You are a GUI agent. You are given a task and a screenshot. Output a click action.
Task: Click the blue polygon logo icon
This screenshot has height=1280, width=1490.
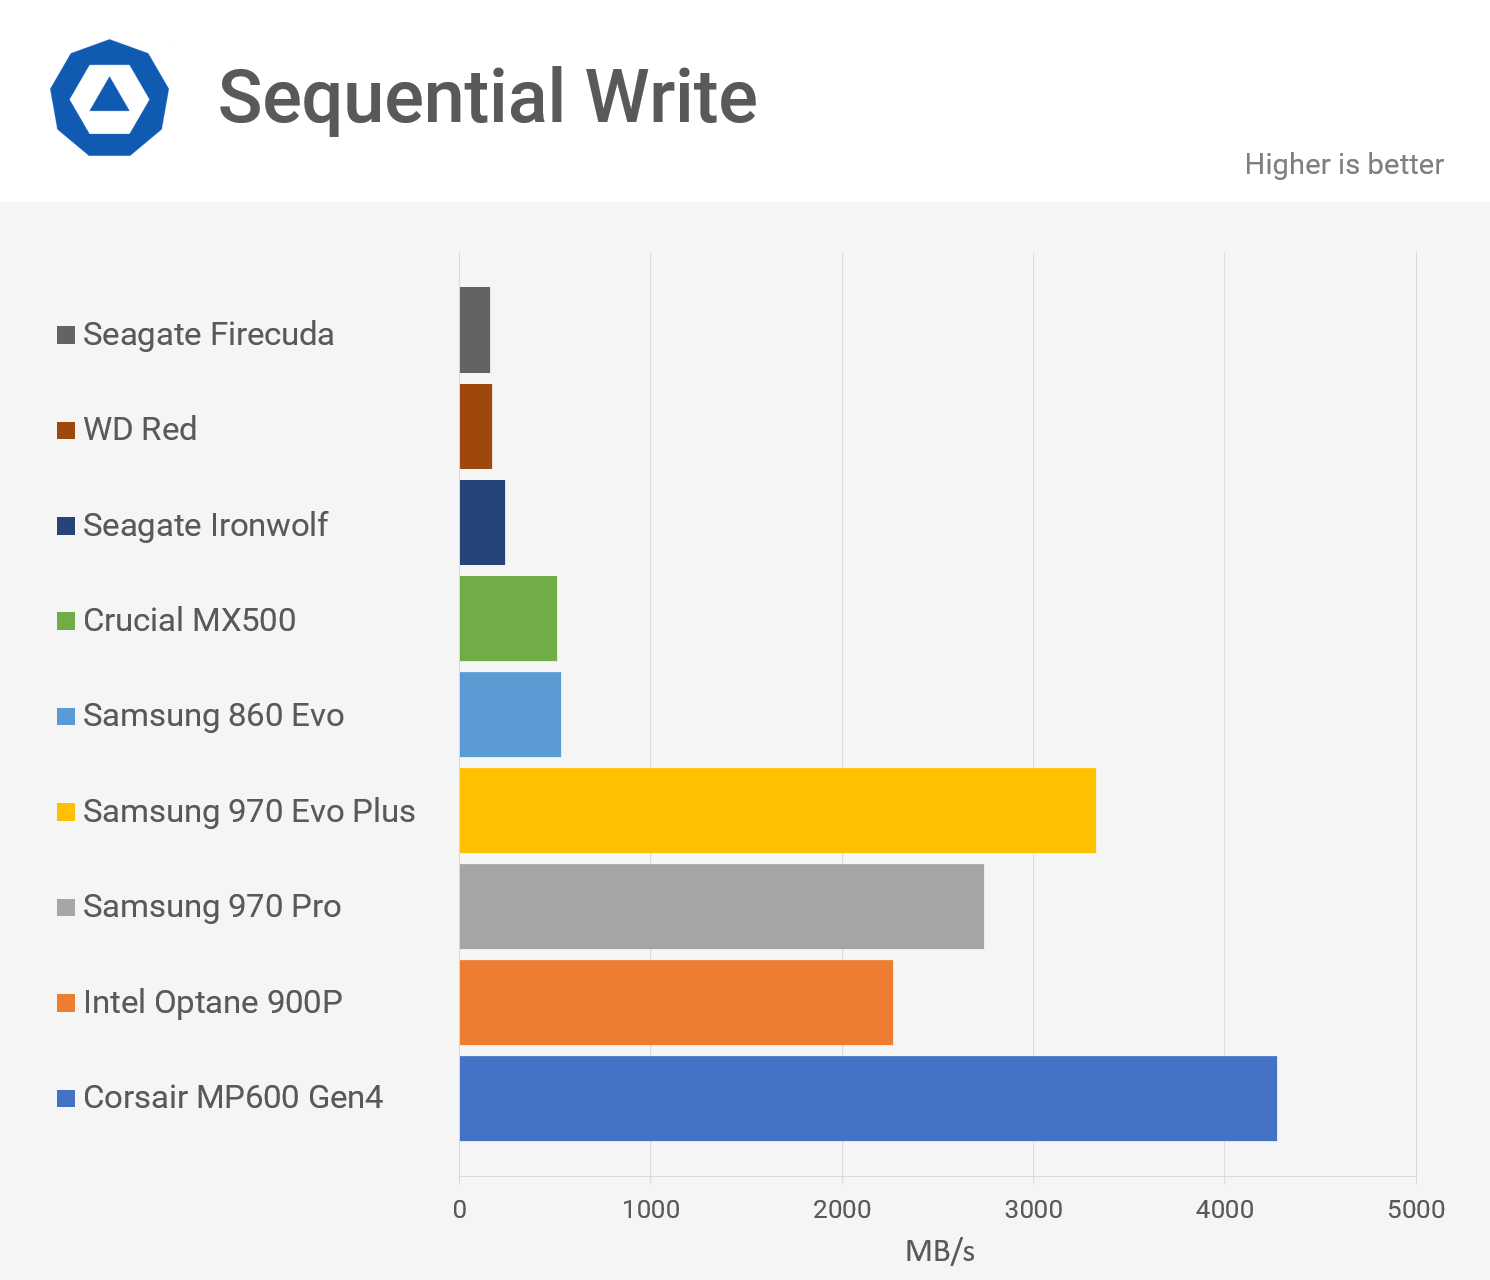(109, 98)
